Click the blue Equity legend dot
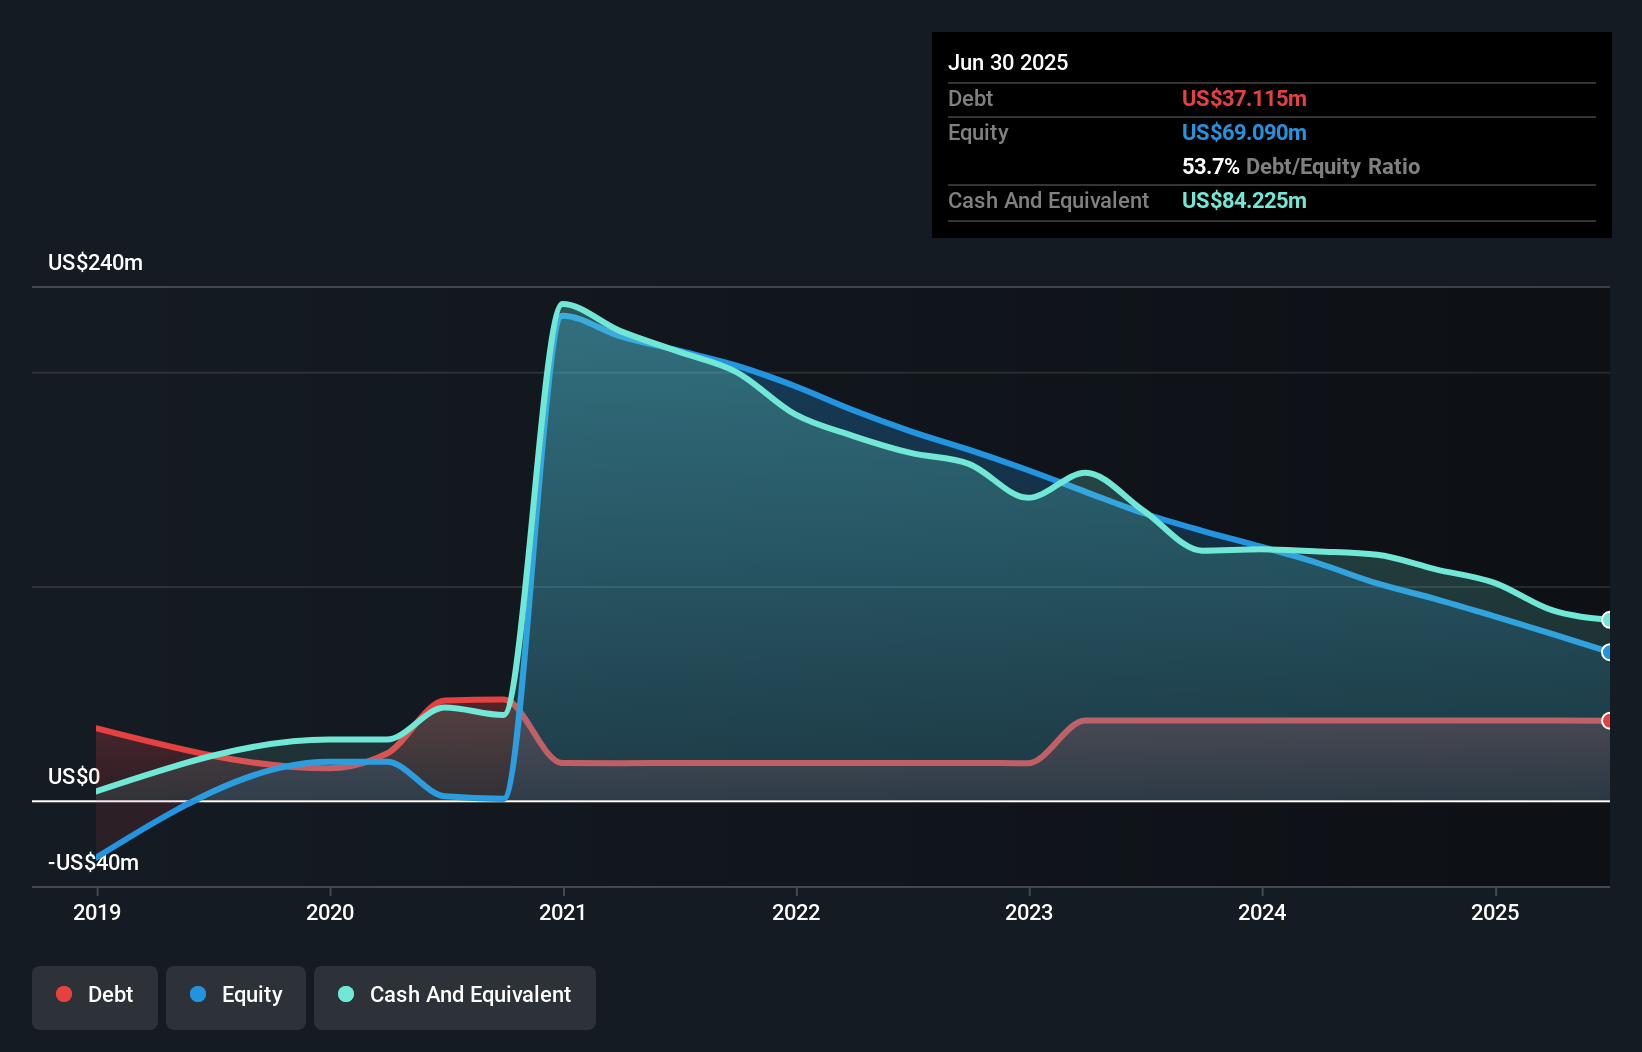The image size is (1642, 1052). click(198, 996)
